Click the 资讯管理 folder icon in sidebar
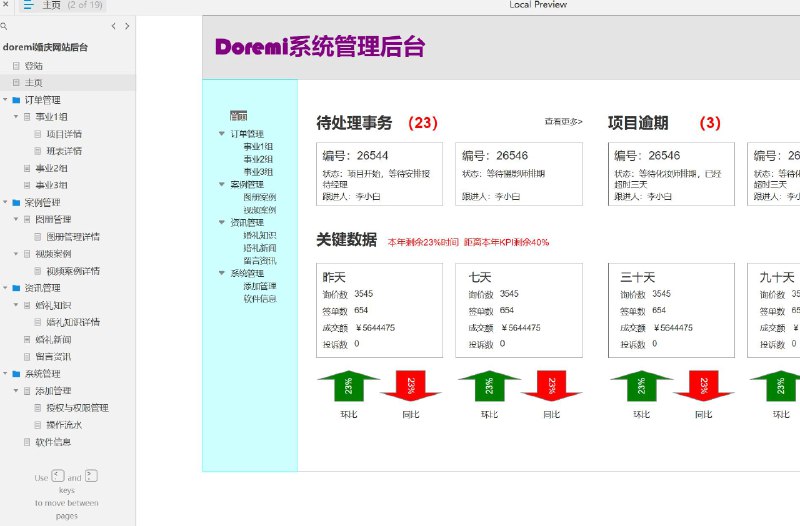This screenshot has width=800, height=526. click(16, 288)
